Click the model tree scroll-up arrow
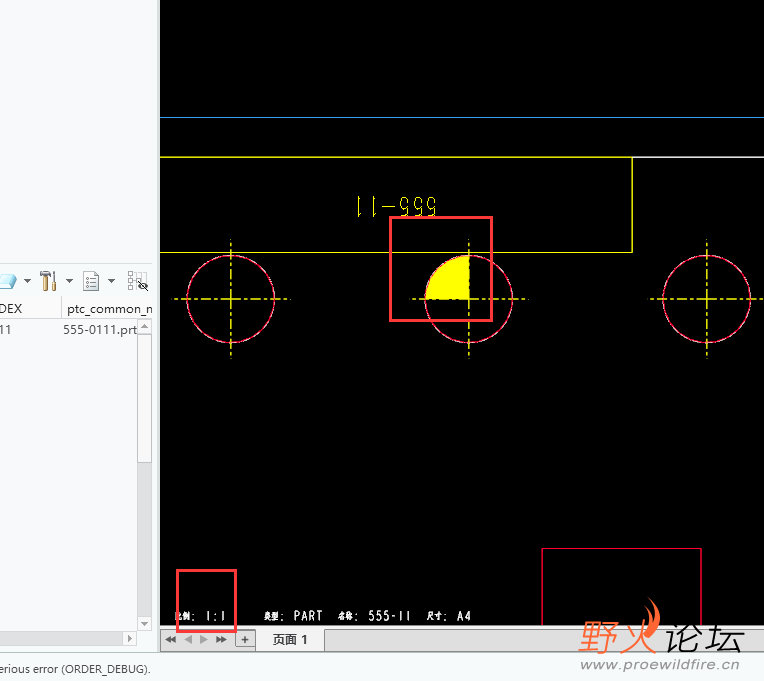 145,326
